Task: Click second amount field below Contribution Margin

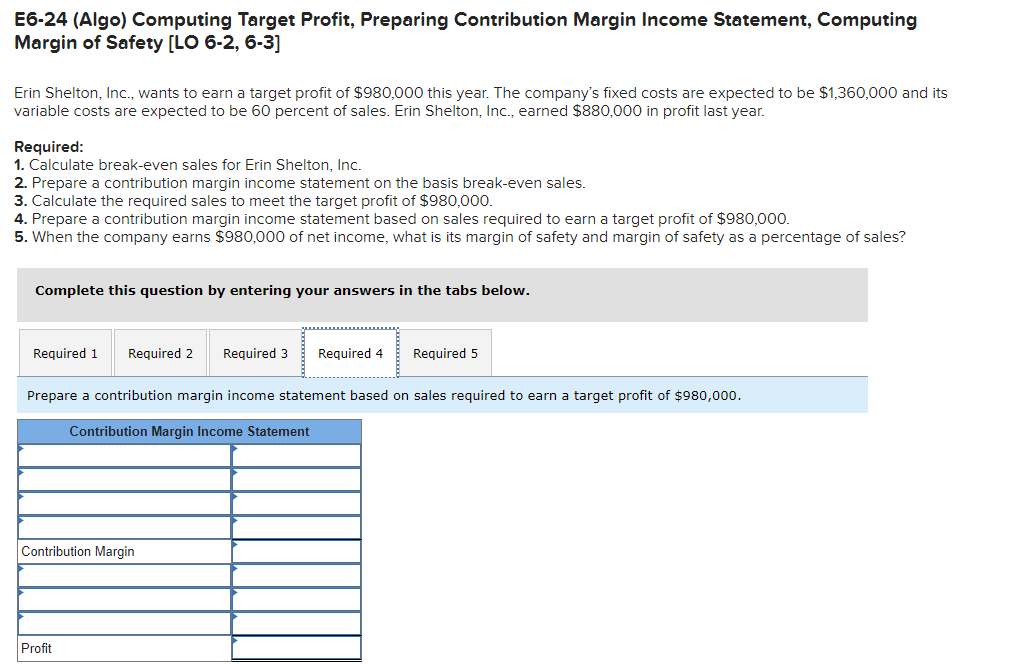Action: click(x=296, y=599)
